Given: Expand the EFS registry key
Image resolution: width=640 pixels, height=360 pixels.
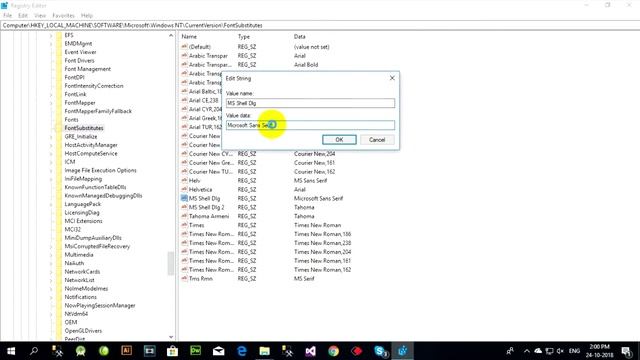Looking at the screenshot, I should pyautogui.click(x=51, y=36).
